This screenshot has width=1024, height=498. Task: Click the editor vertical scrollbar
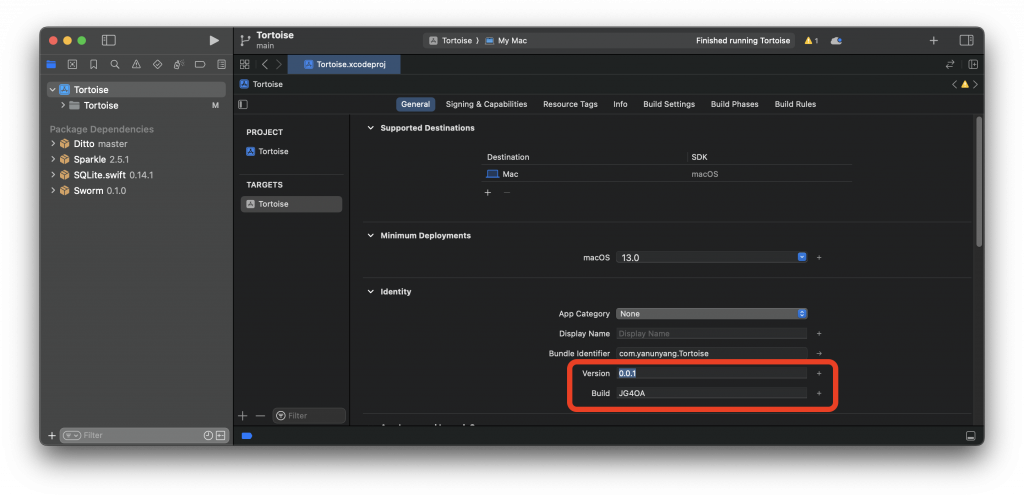click(x=979, y=182)
